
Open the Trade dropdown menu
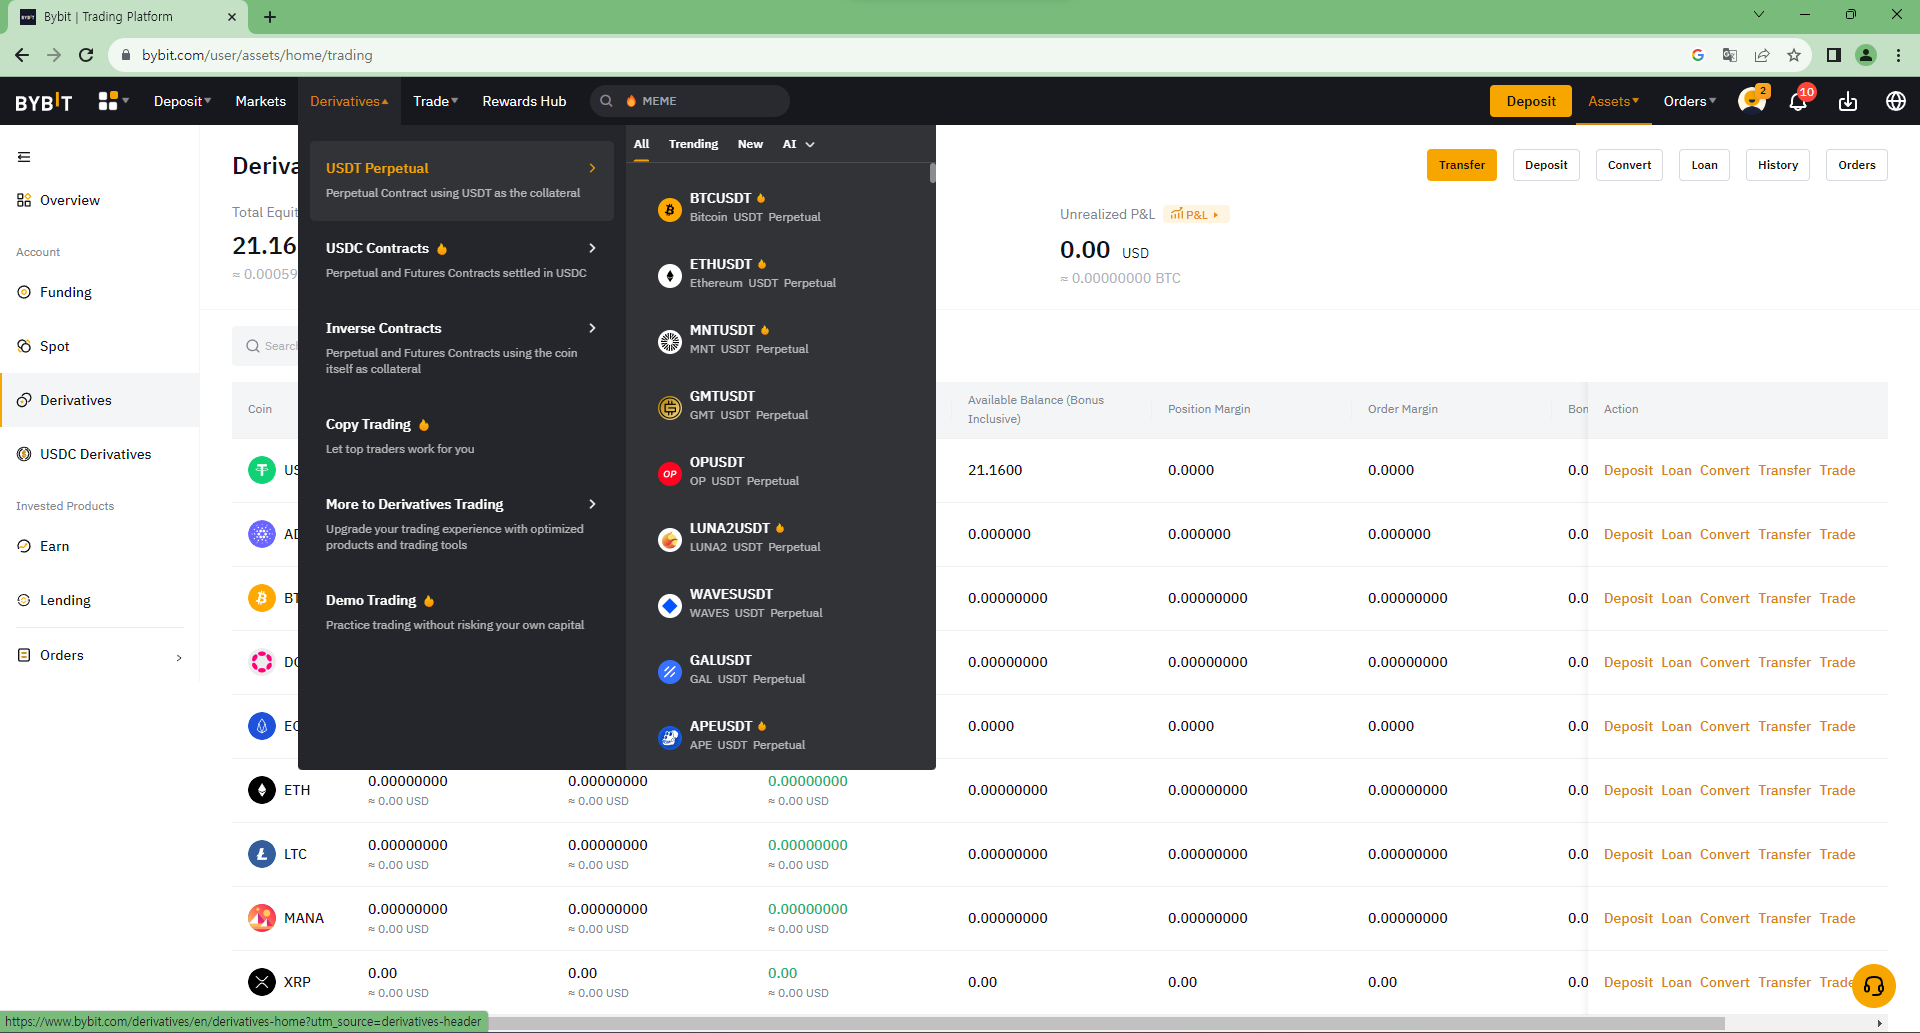point(435,101)
